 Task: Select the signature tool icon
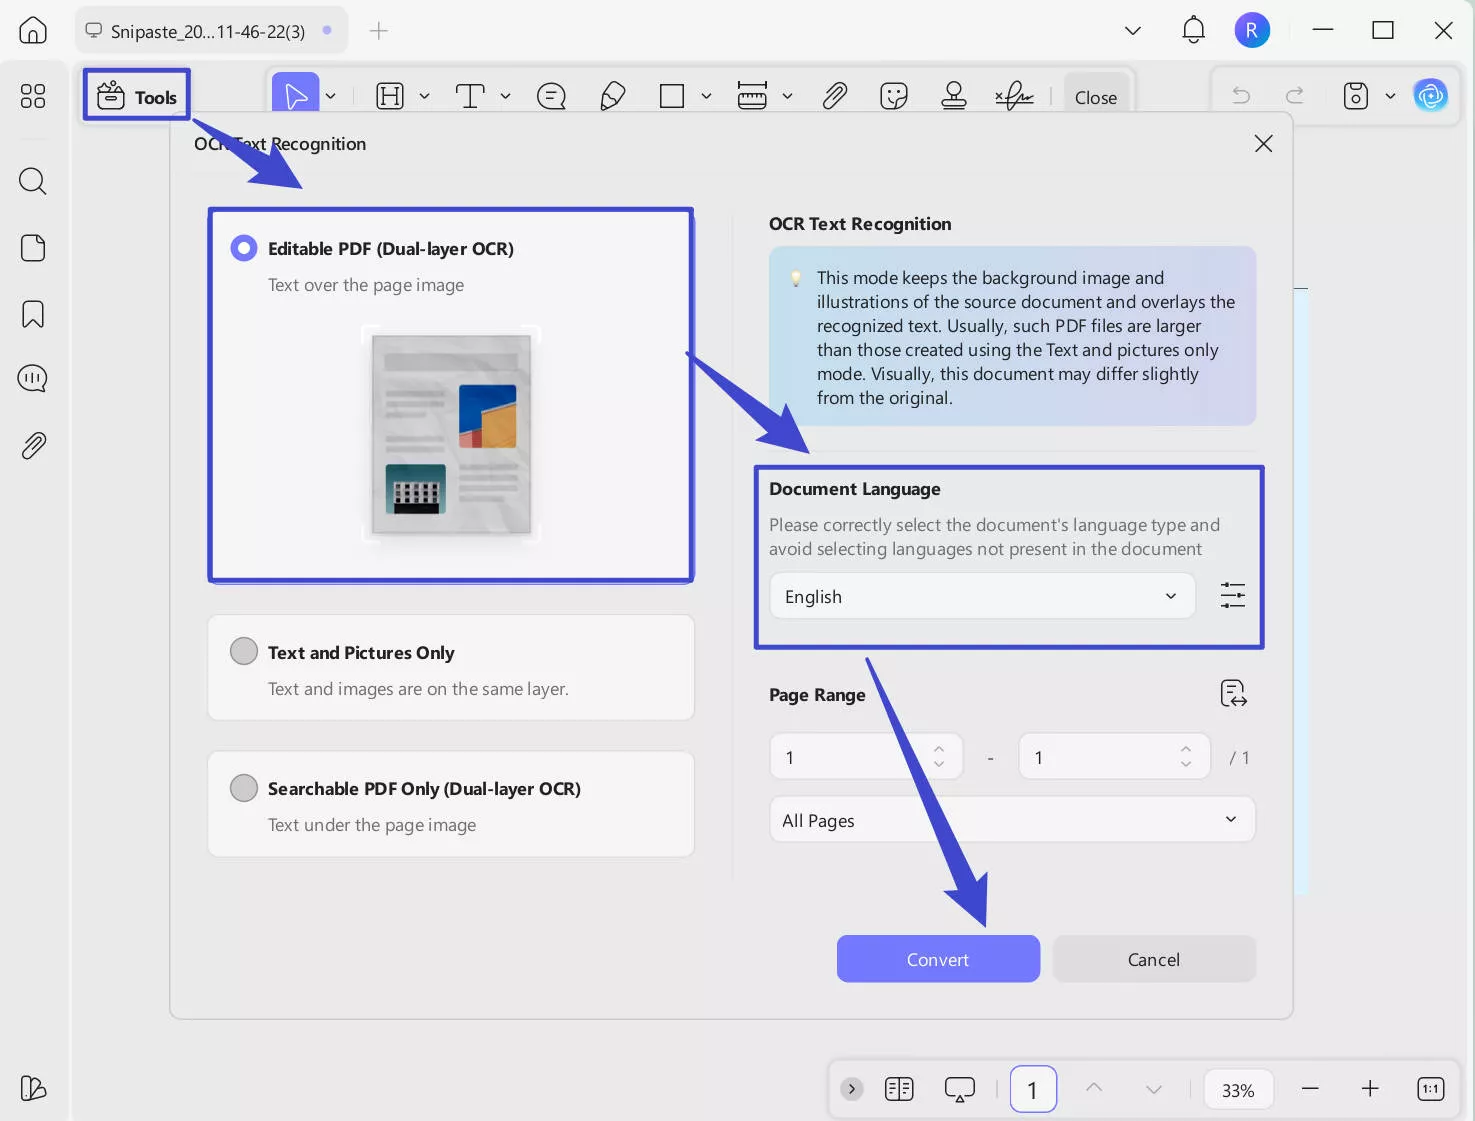click(x=1013, y=96)
